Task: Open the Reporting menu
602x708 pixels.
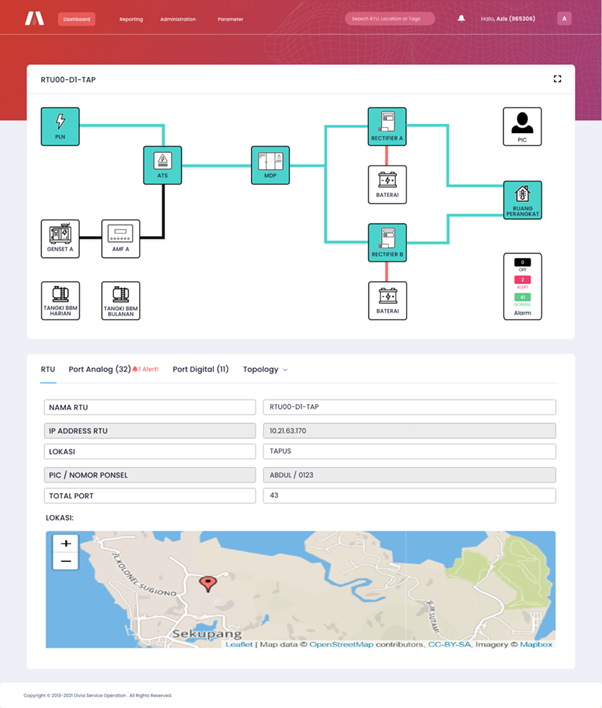Action: point(131,19)
